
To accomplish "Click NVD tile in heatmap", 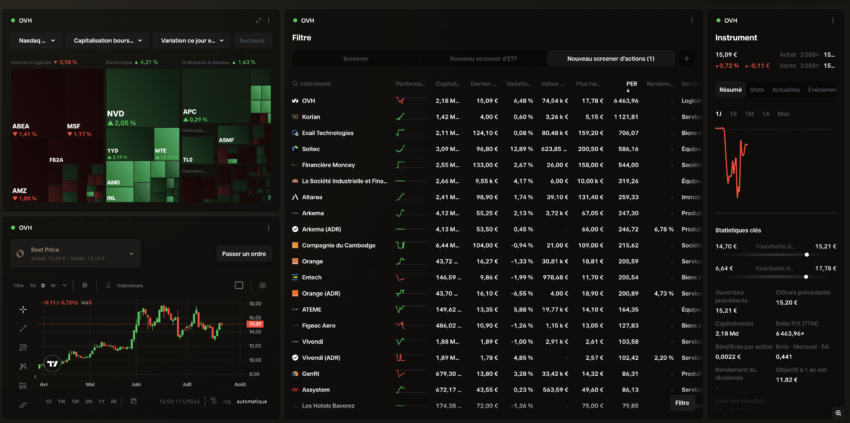I will tap(143, 98).
